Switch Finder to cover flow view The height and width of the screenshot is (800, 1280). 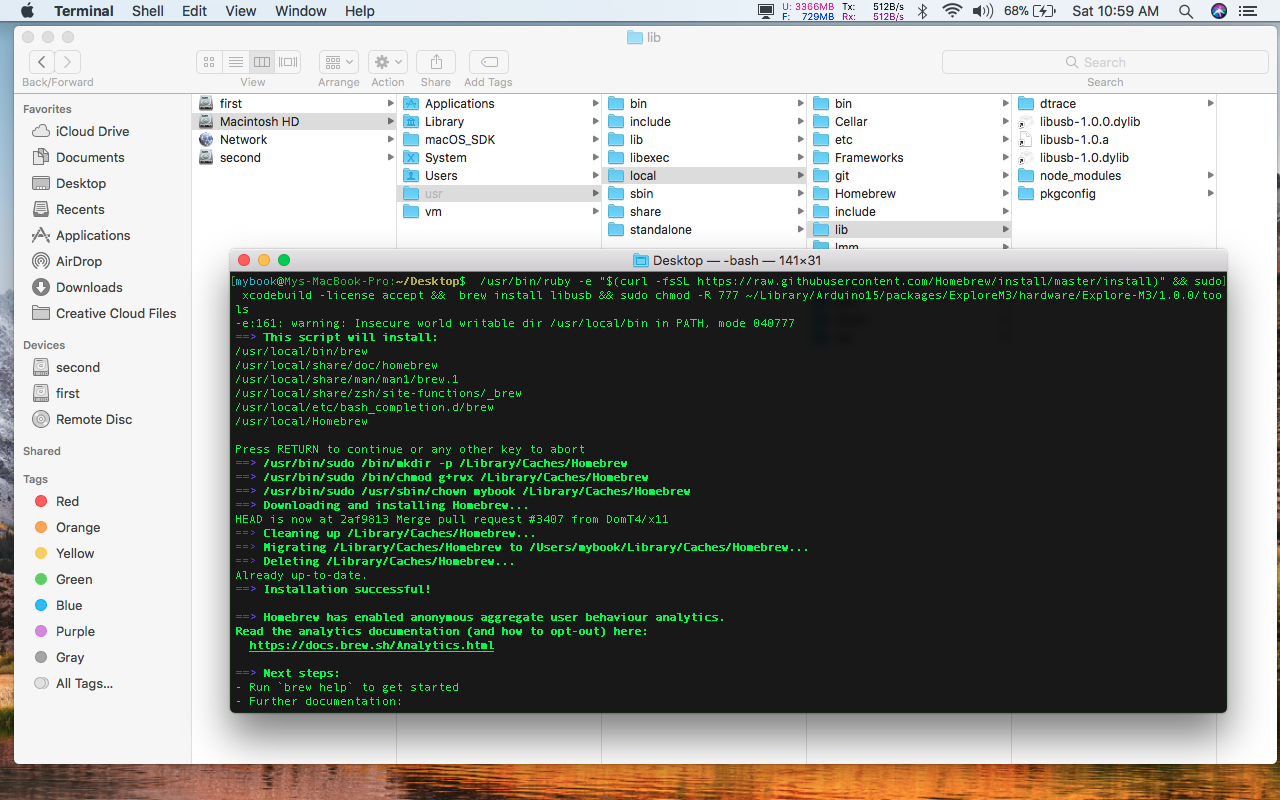288,62
